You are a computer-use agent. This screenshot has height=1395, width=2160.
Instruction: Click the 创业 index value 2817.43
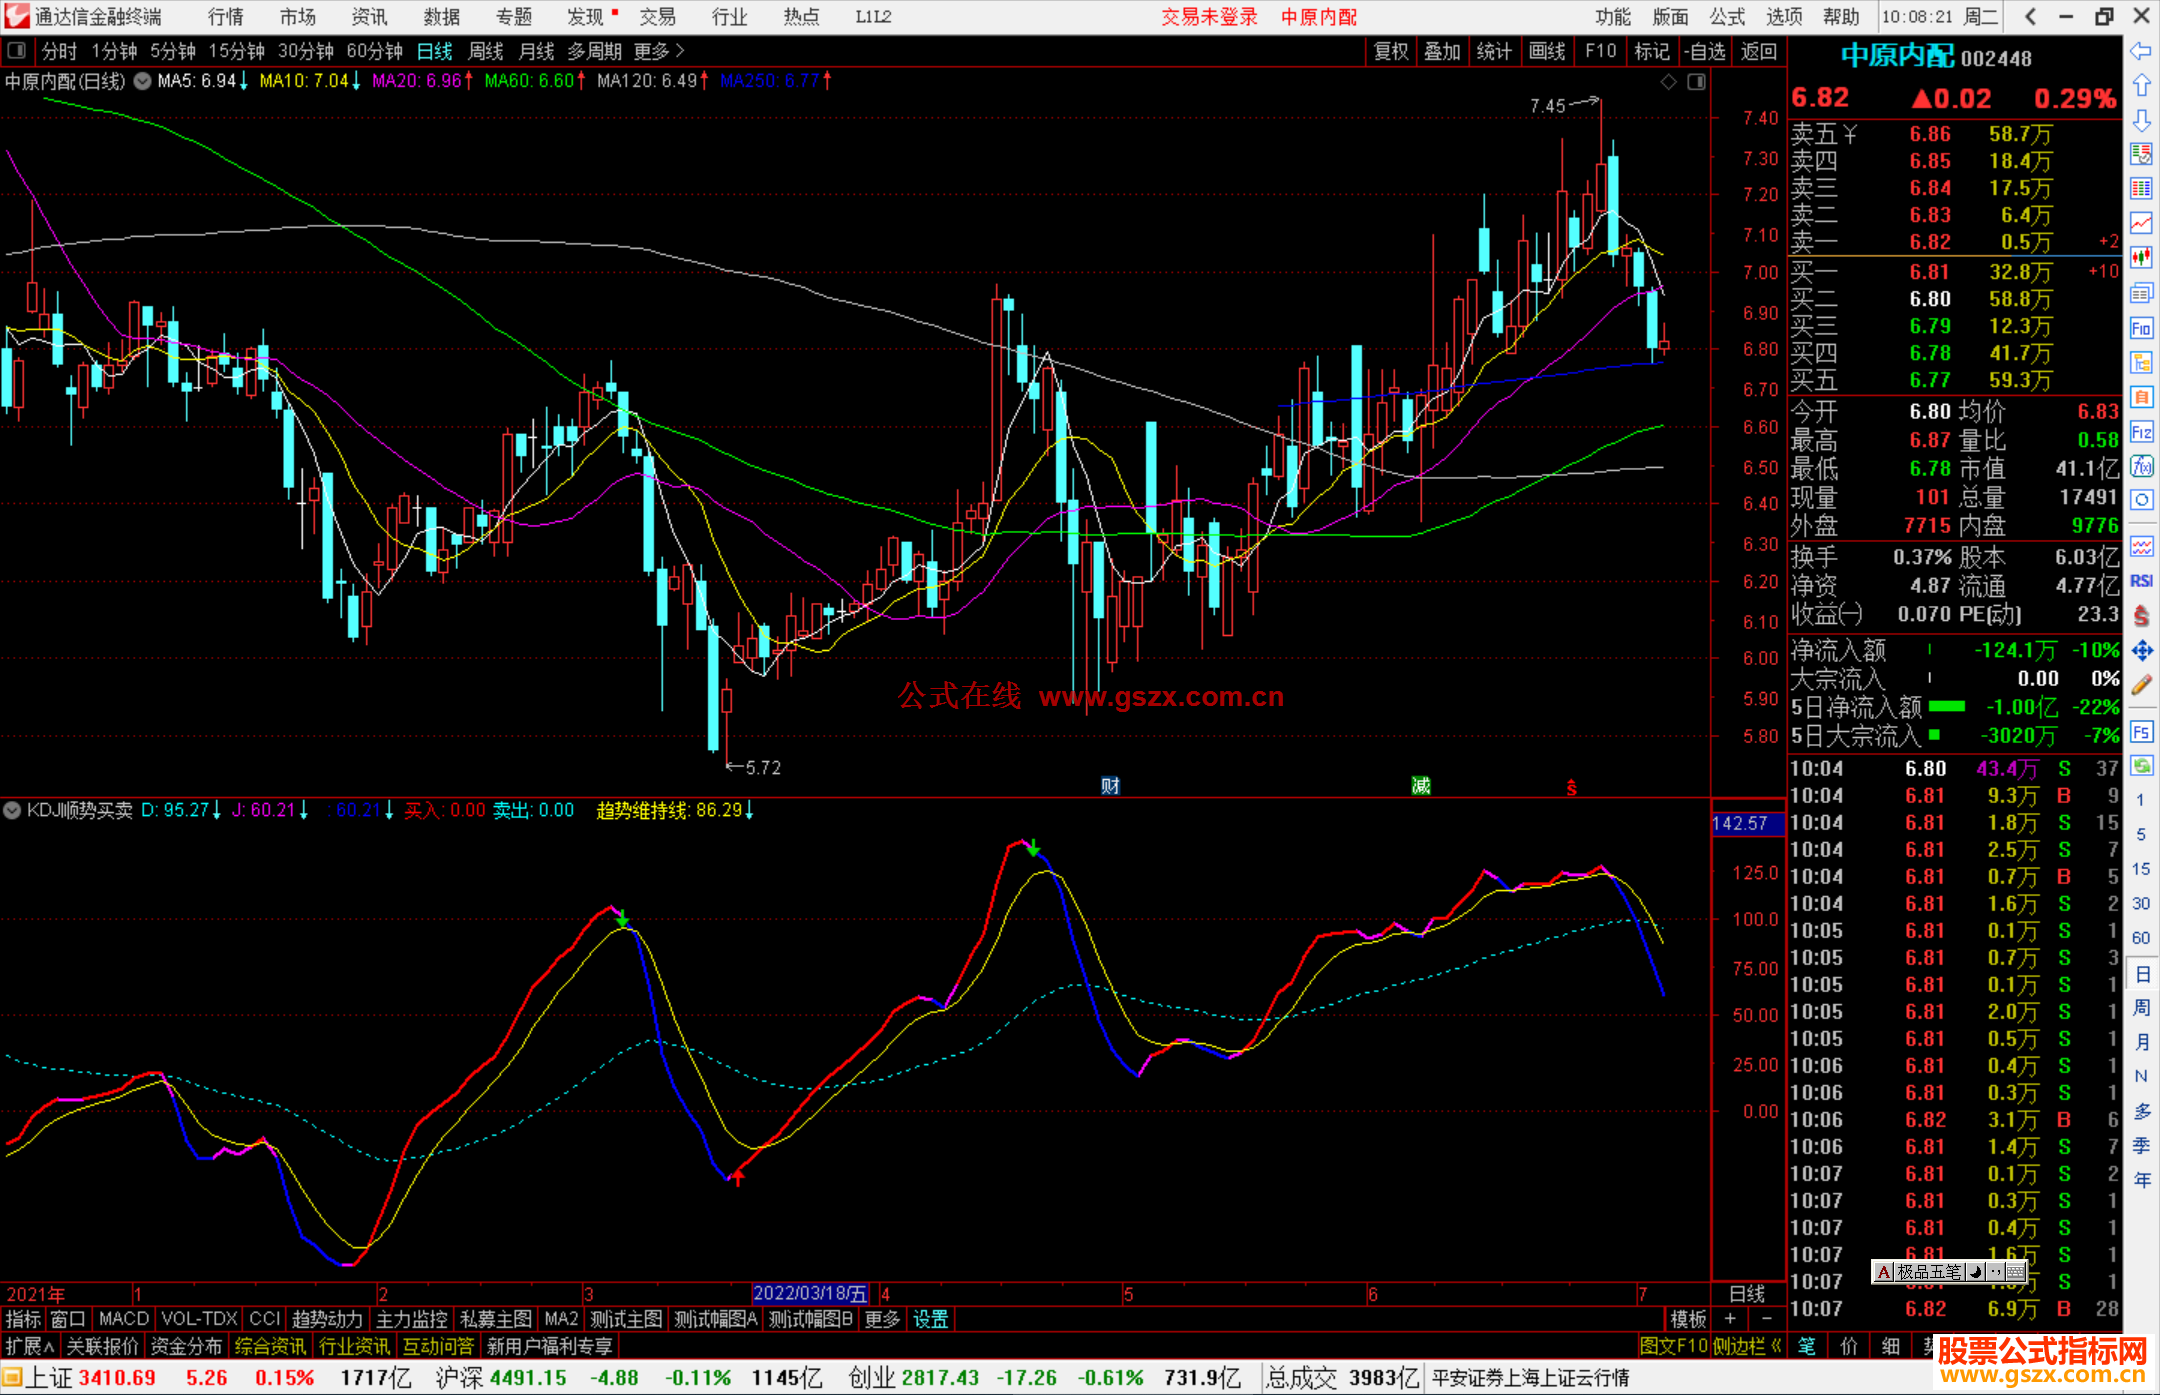940,1378
